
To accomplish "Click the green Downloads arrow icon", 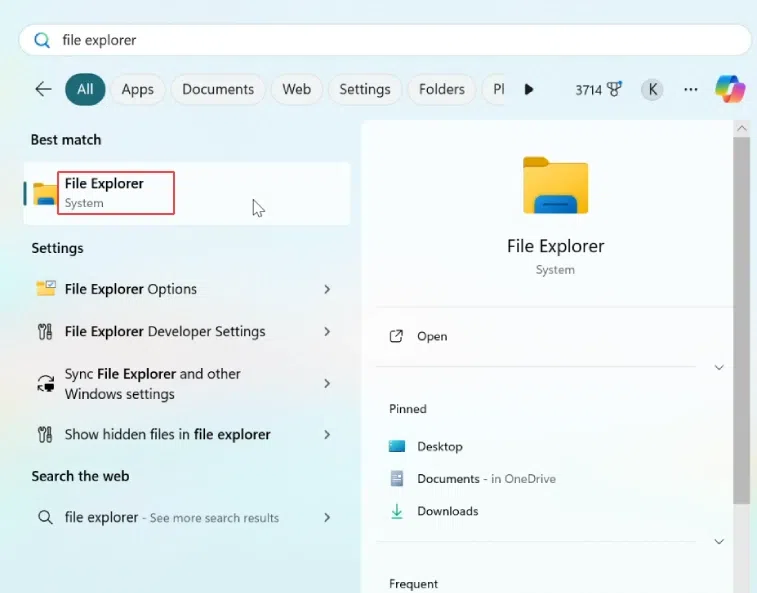I will pyautogui.click(x=397, y=511).
